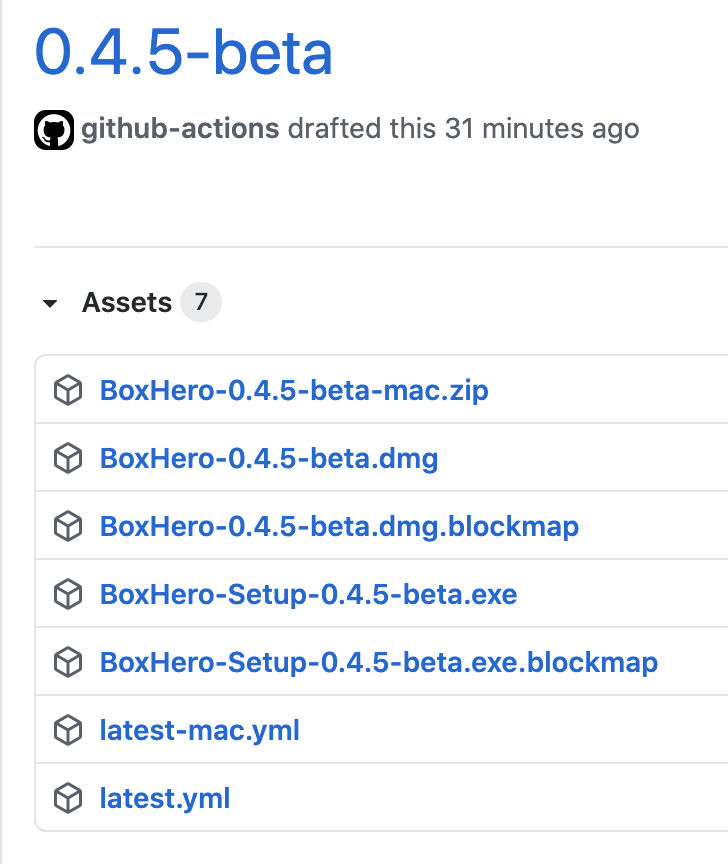Download BoxHero-0.4.5-beta-mac.zip

point(294,390)
